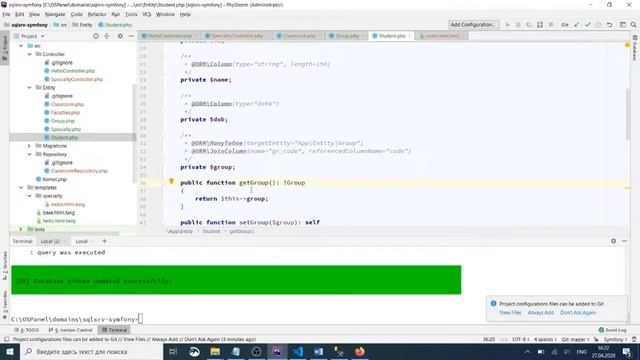This screenshot has height=360, width=640.
Task: Collapse the Entity folder
Action: coord(29,88)
